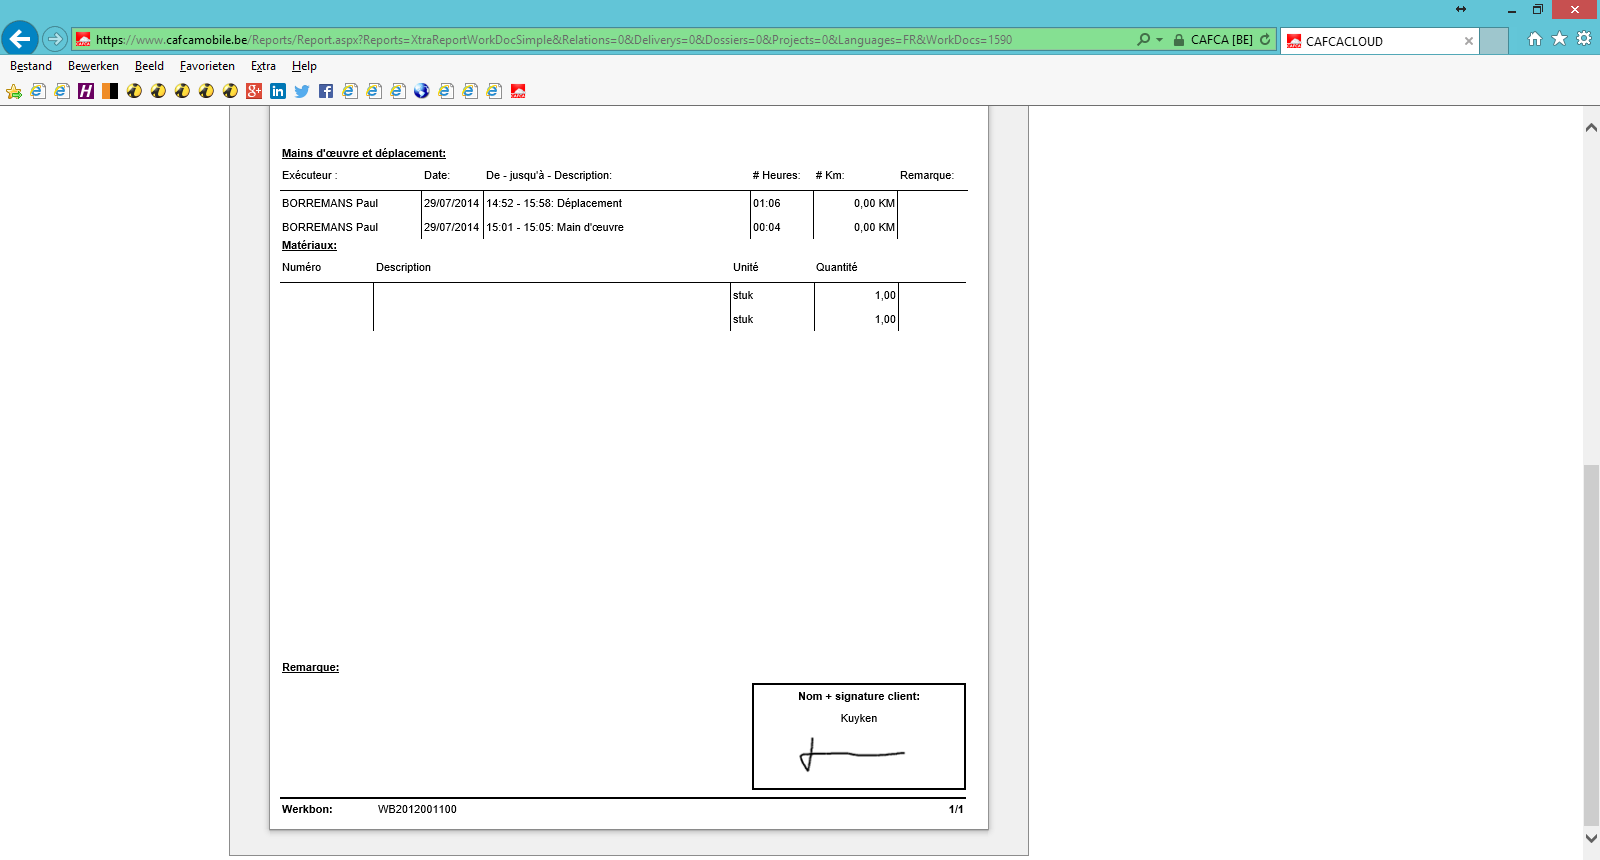Click the page number 1/1
Image resolution: width=1600 pixels, height=860 pixels.
[x=956, y=809]
